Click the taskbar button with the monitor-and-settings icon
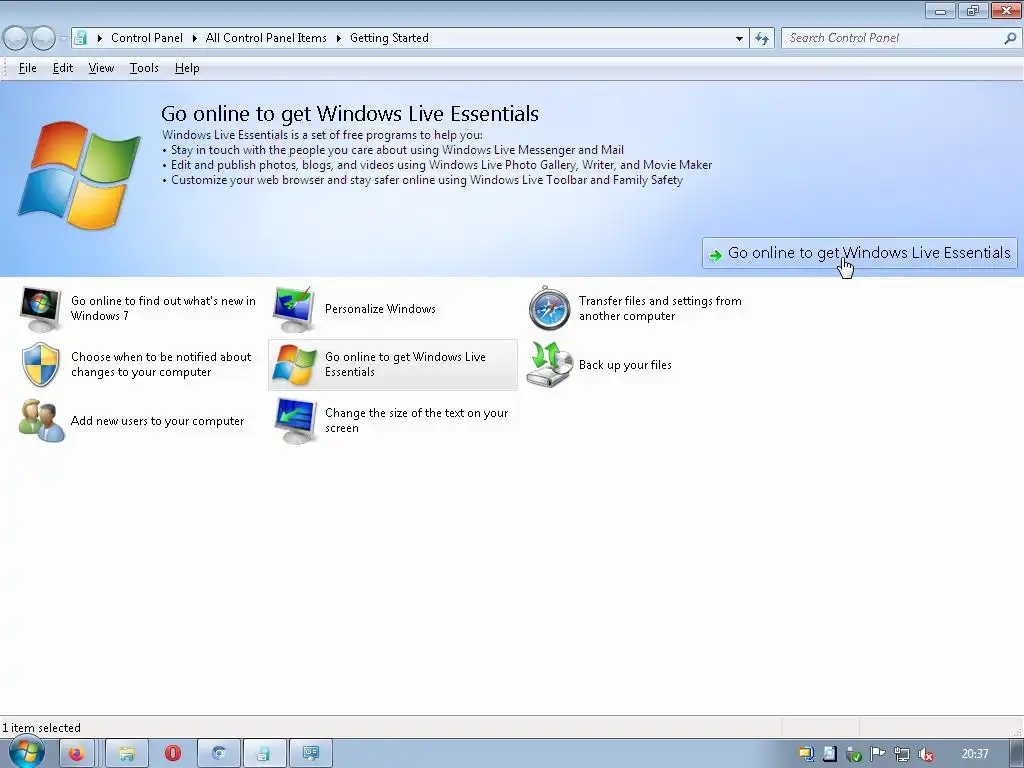Screen dimensions: 1024x768 pos(311,754)
